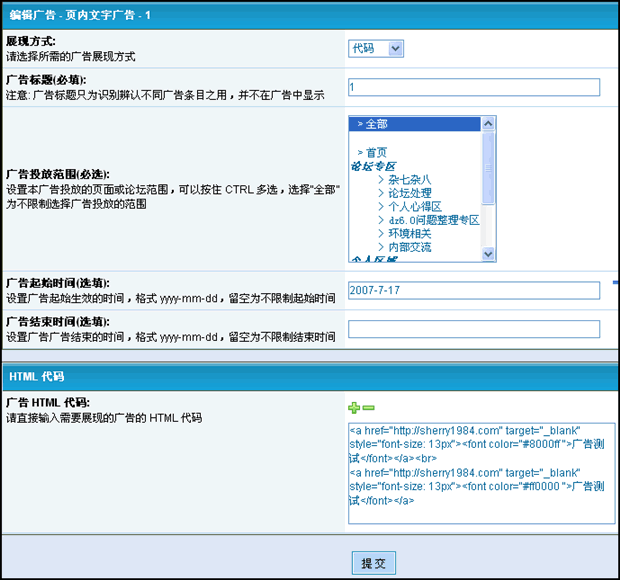Click the 广告起始时间 date field
Screen dimensions: 620x580
click(473, 289)
